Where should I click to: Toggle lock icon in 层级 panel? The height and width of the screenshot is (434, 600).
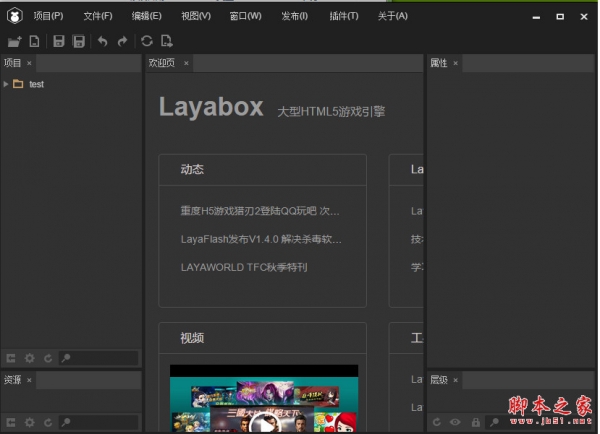[x=476, y=422]
